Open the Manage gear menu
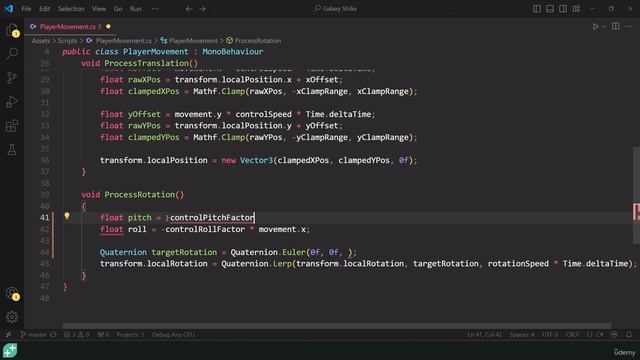640x360 pixels. pyautogui.click(x=12, y=317)
